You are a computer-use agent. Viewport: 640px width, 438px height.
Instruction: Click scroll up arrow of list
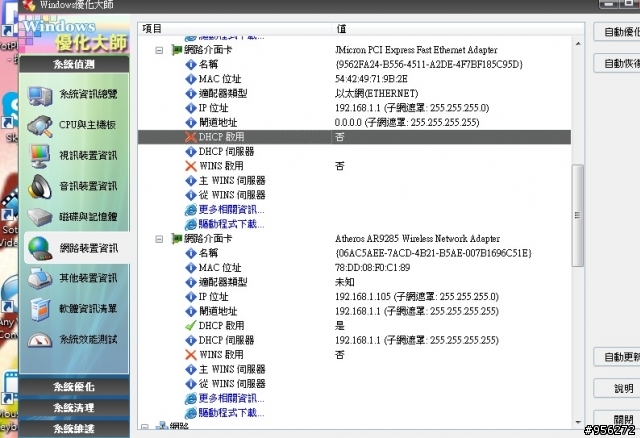[578, 43]
